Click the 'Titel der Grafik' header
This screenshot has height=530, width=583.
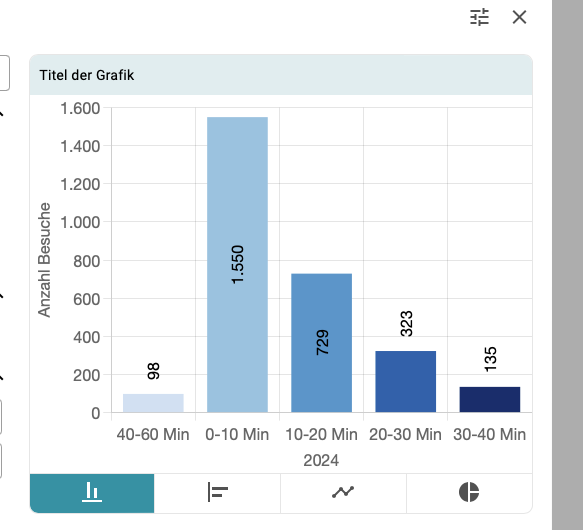(x=87, y=75)
